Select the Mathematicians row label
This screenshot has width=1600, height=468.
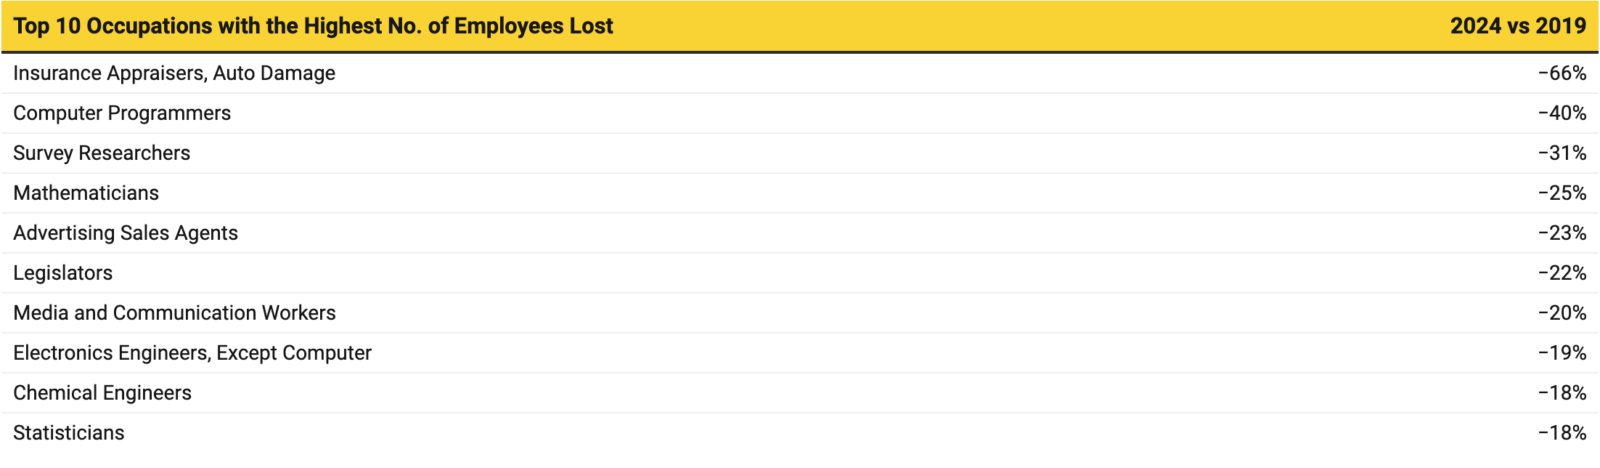click(x=86, y=193)
